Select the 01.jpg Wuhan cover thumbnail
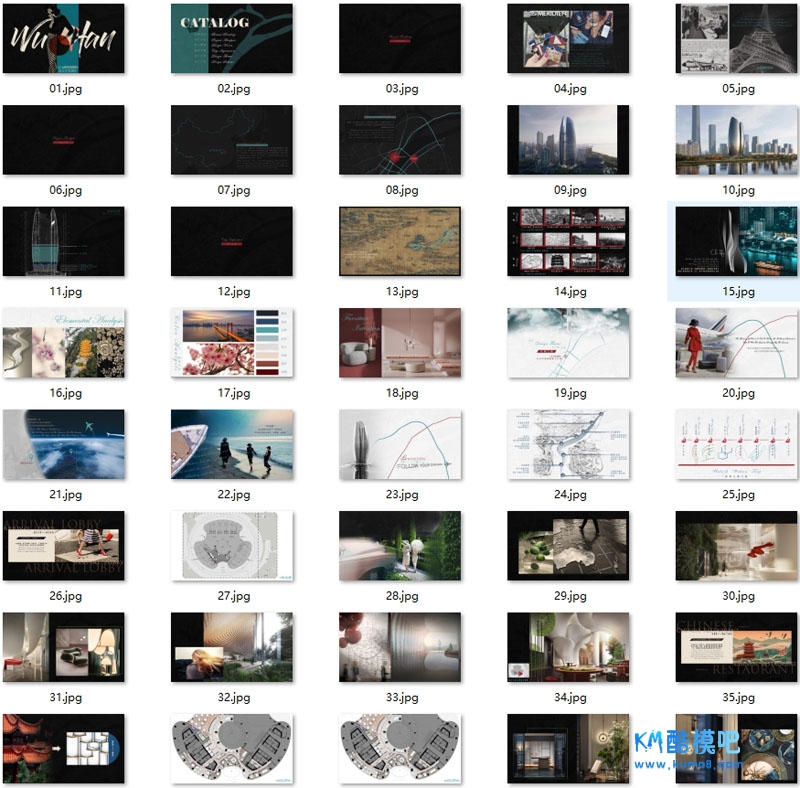 coord(64,39)
